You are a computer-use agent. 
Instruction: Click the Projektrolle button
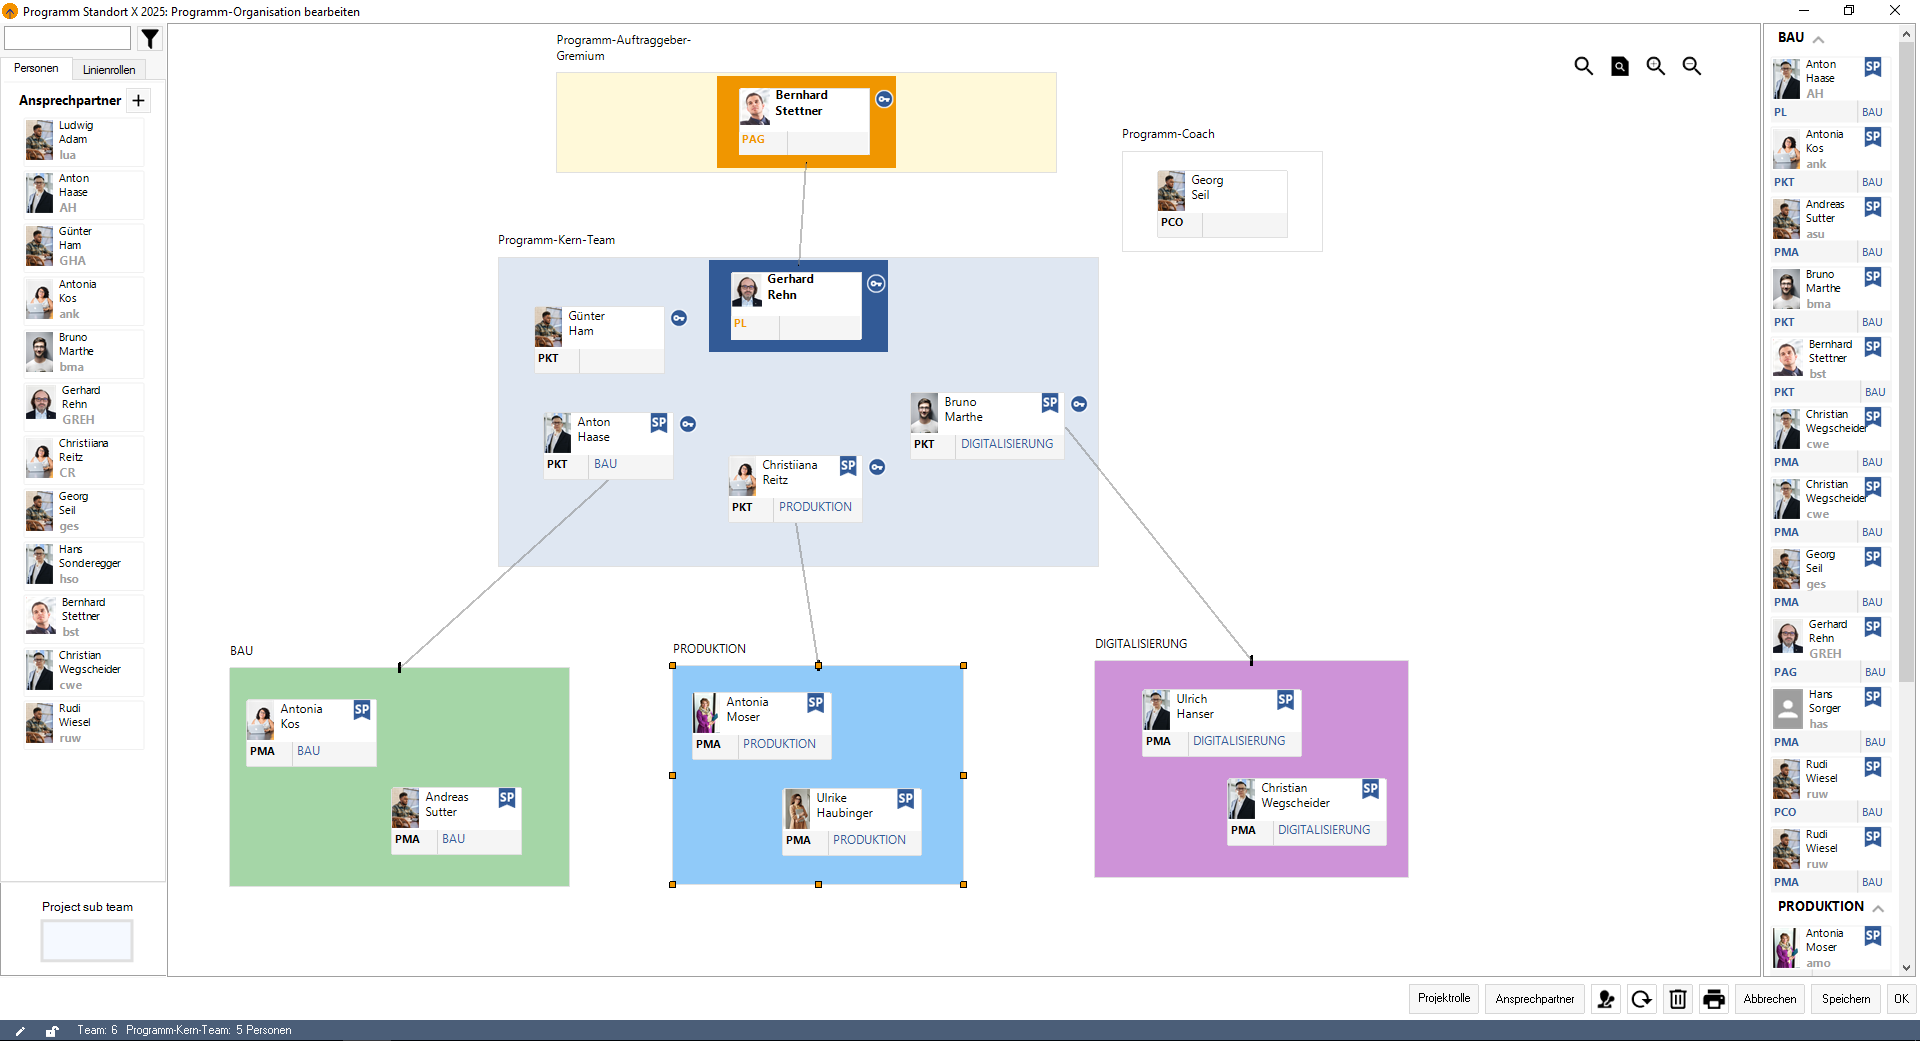click(x=1444, y=999)
